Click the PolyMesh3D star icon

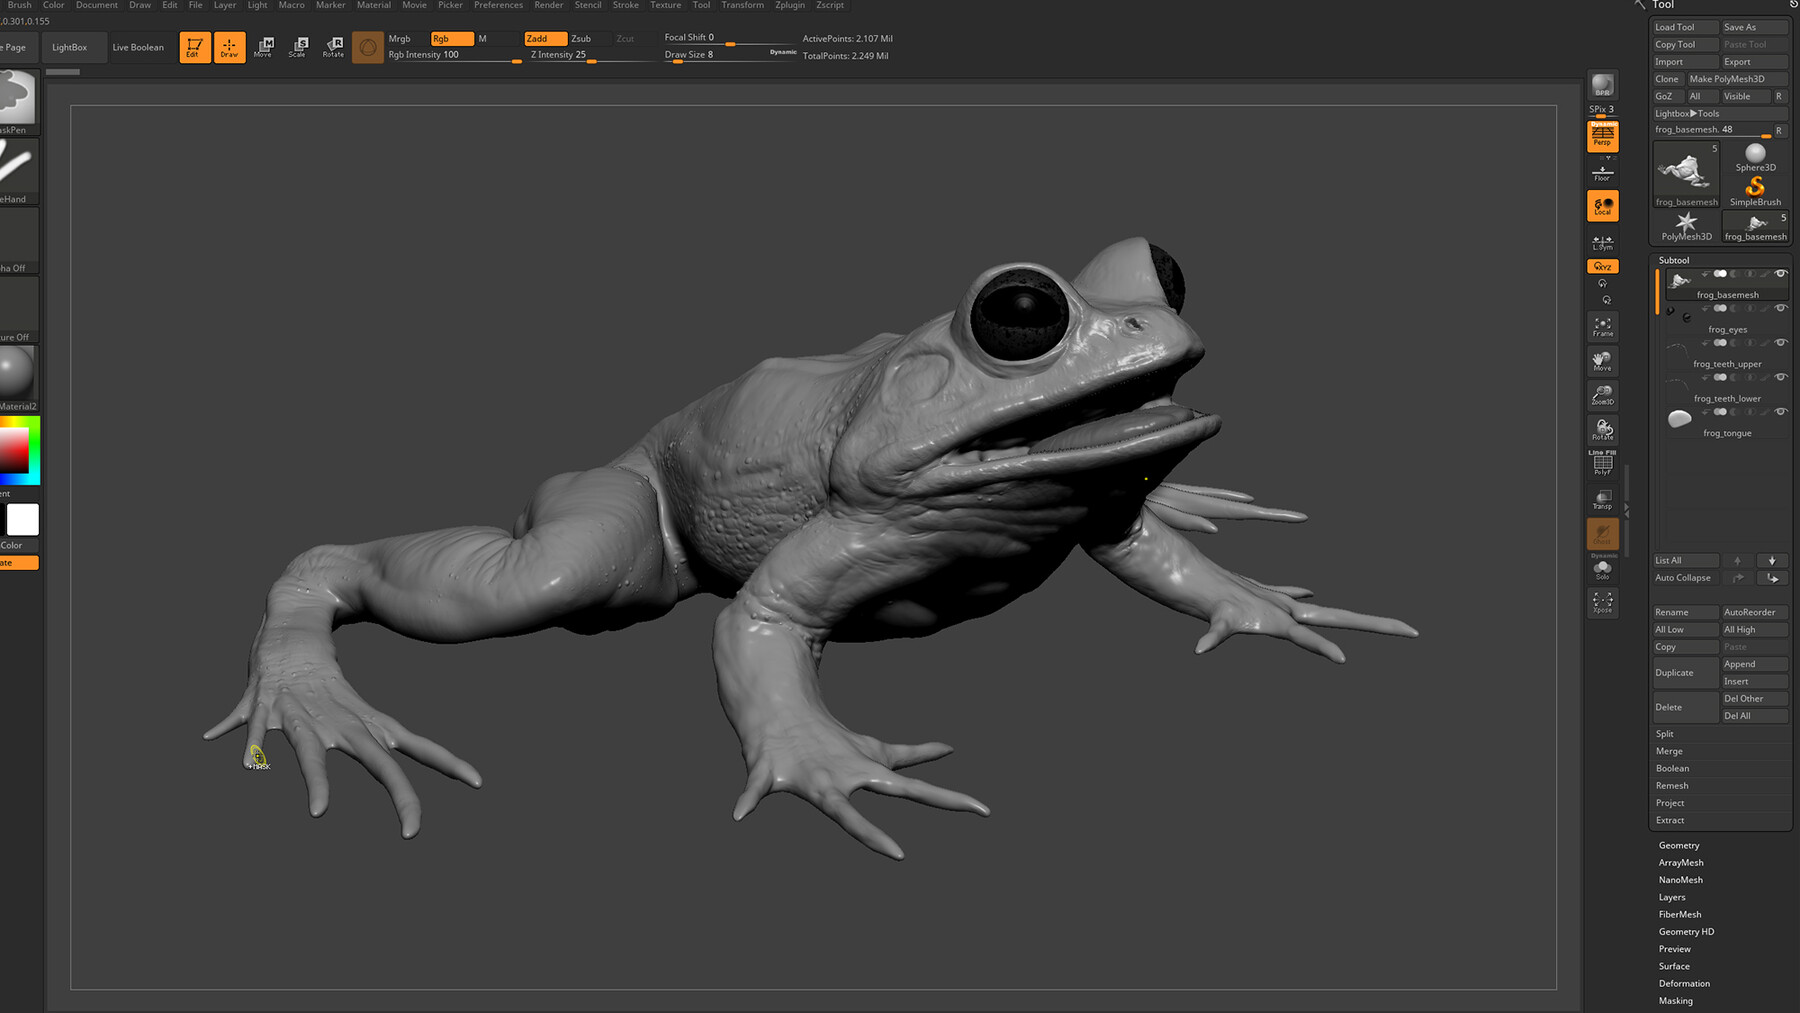[1685, 222]
